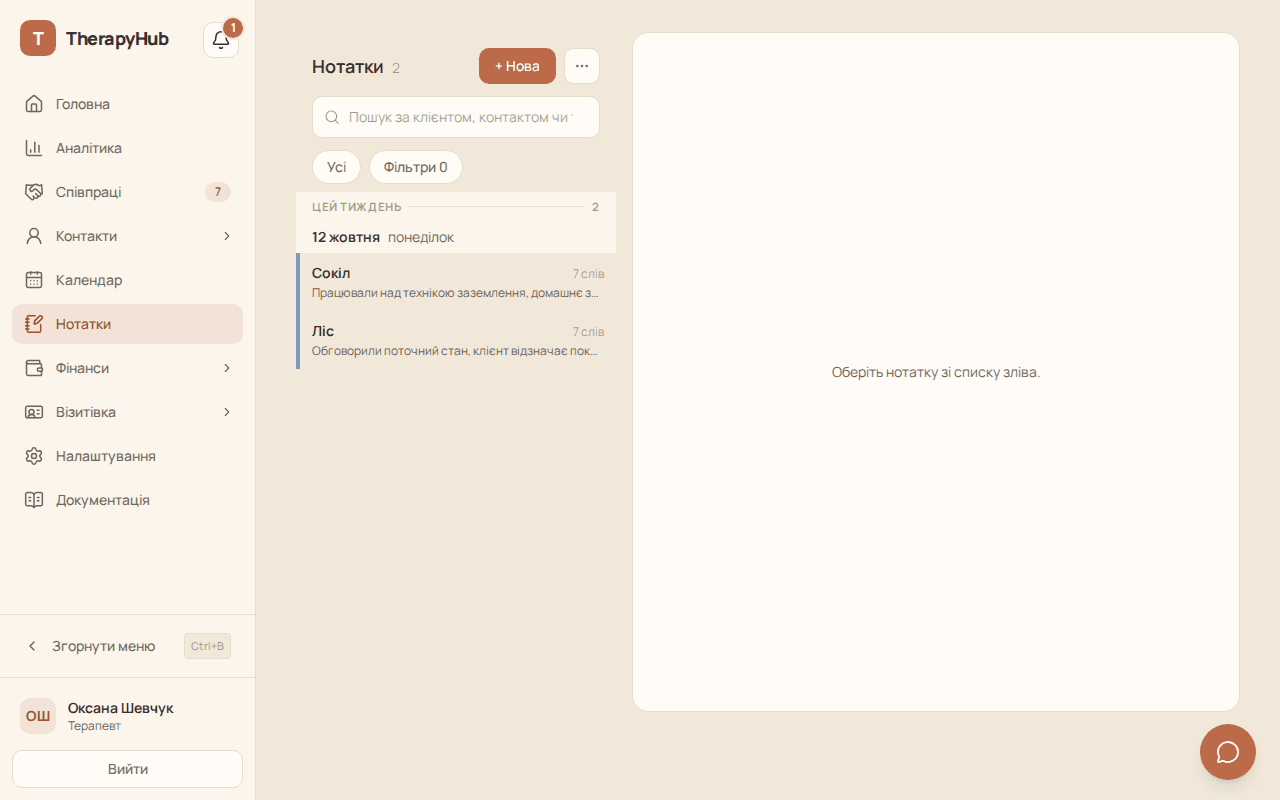
Task: Open the chat support bubble
Action: coord(1228,752)
